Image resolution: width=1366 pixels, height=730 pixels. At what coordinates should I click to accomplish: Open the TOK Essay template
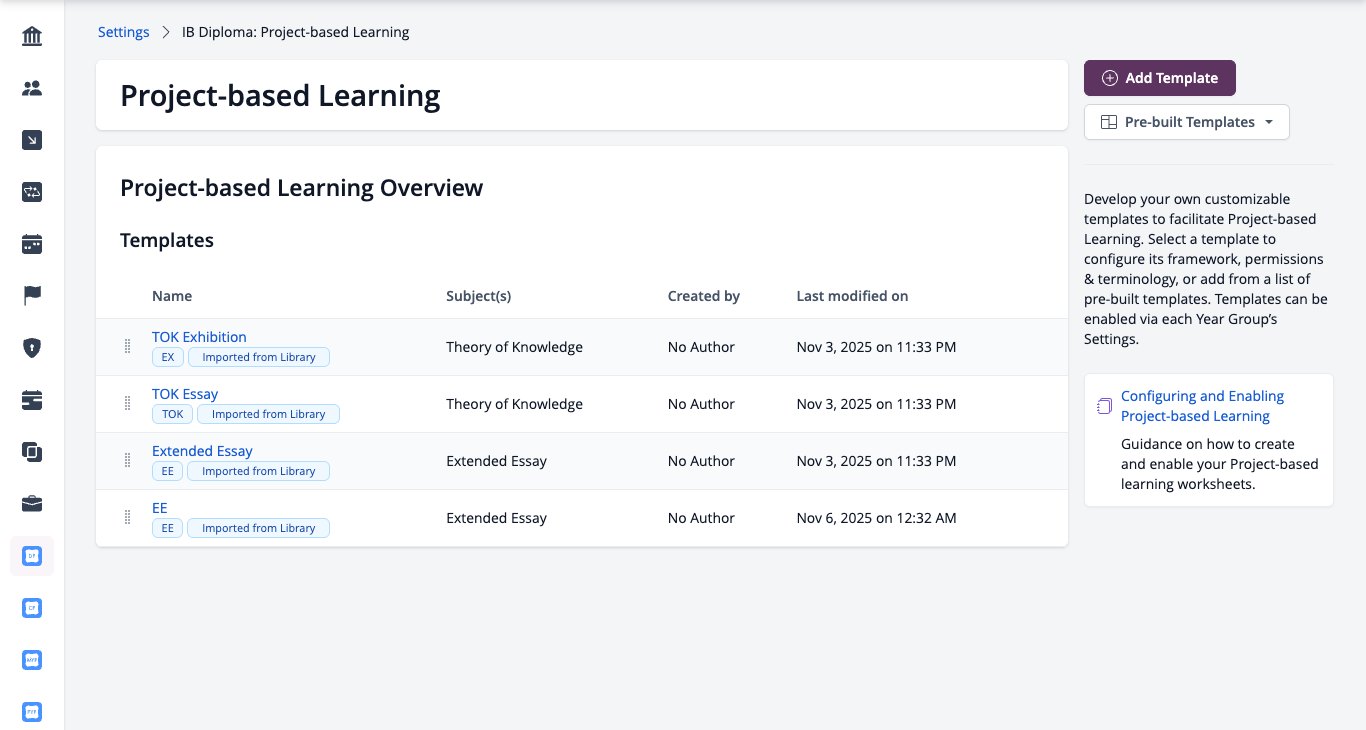185,394
